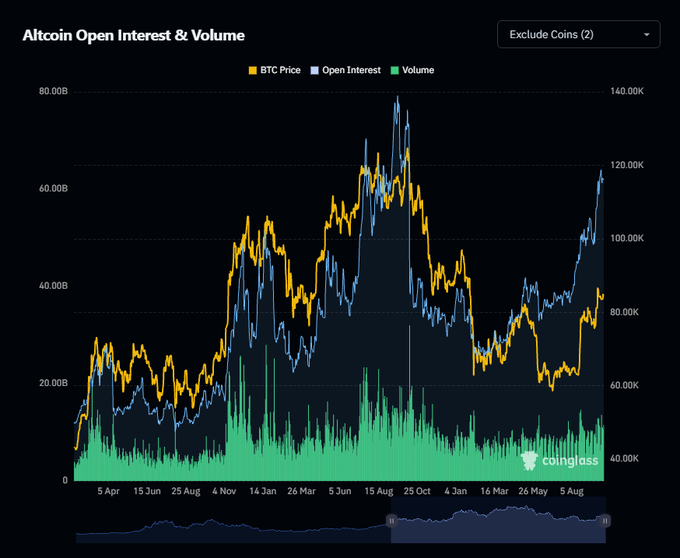
Task: Click the unselected area of range navigator
Action: tap(233, 520)
